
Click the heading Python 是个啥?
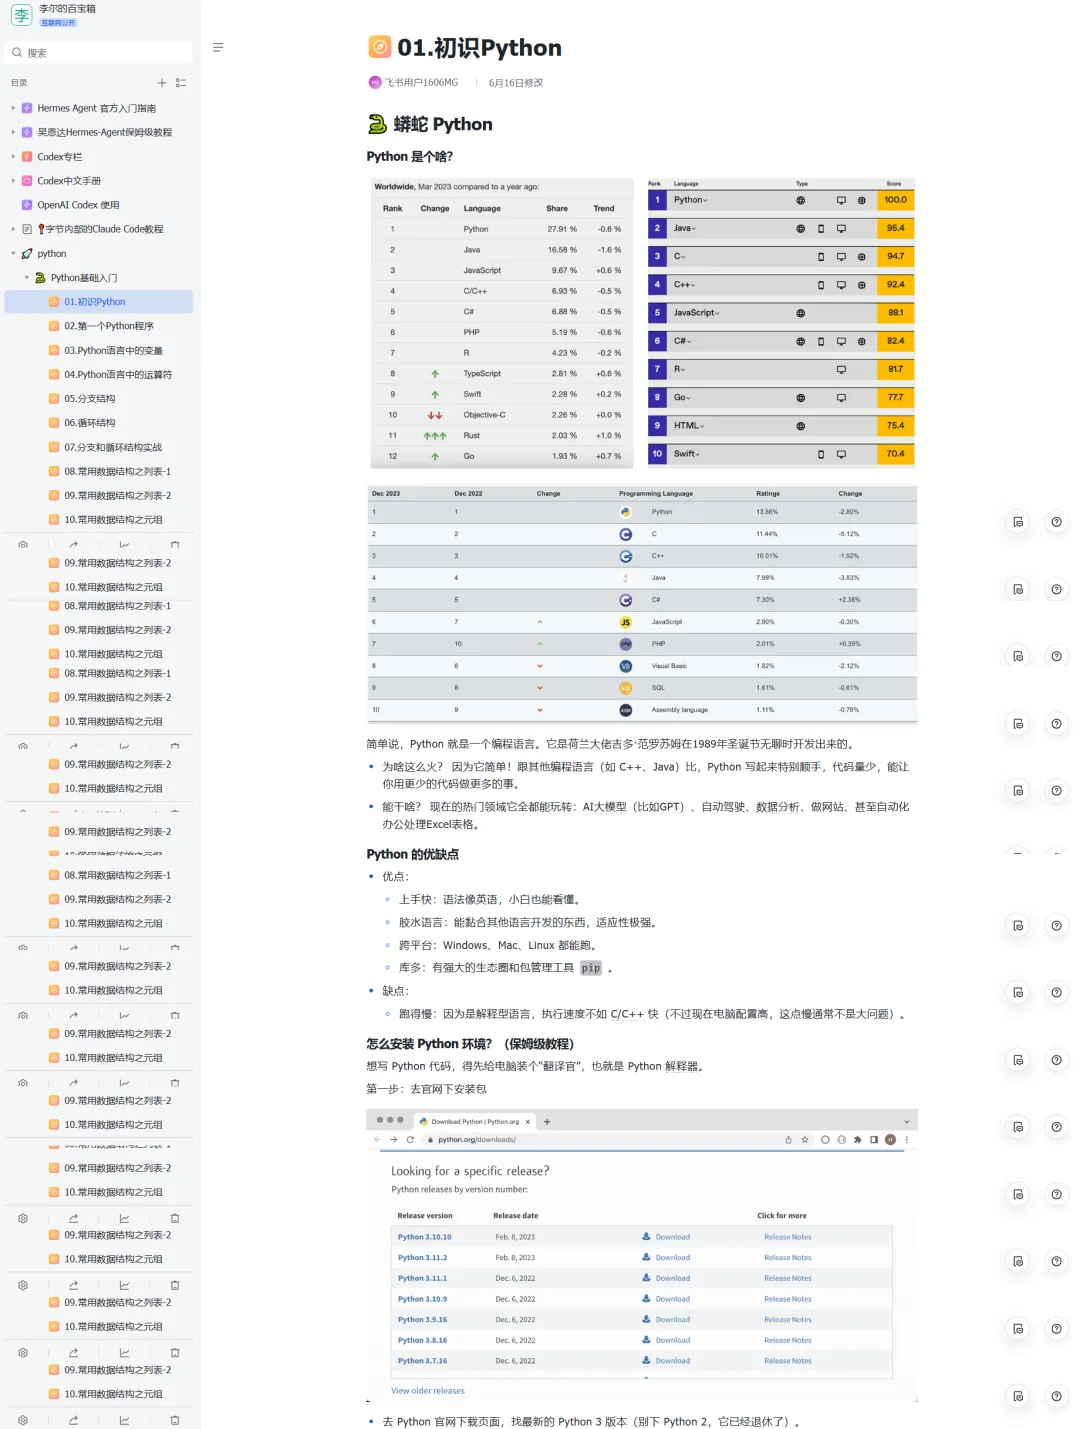tap(410, 157)
